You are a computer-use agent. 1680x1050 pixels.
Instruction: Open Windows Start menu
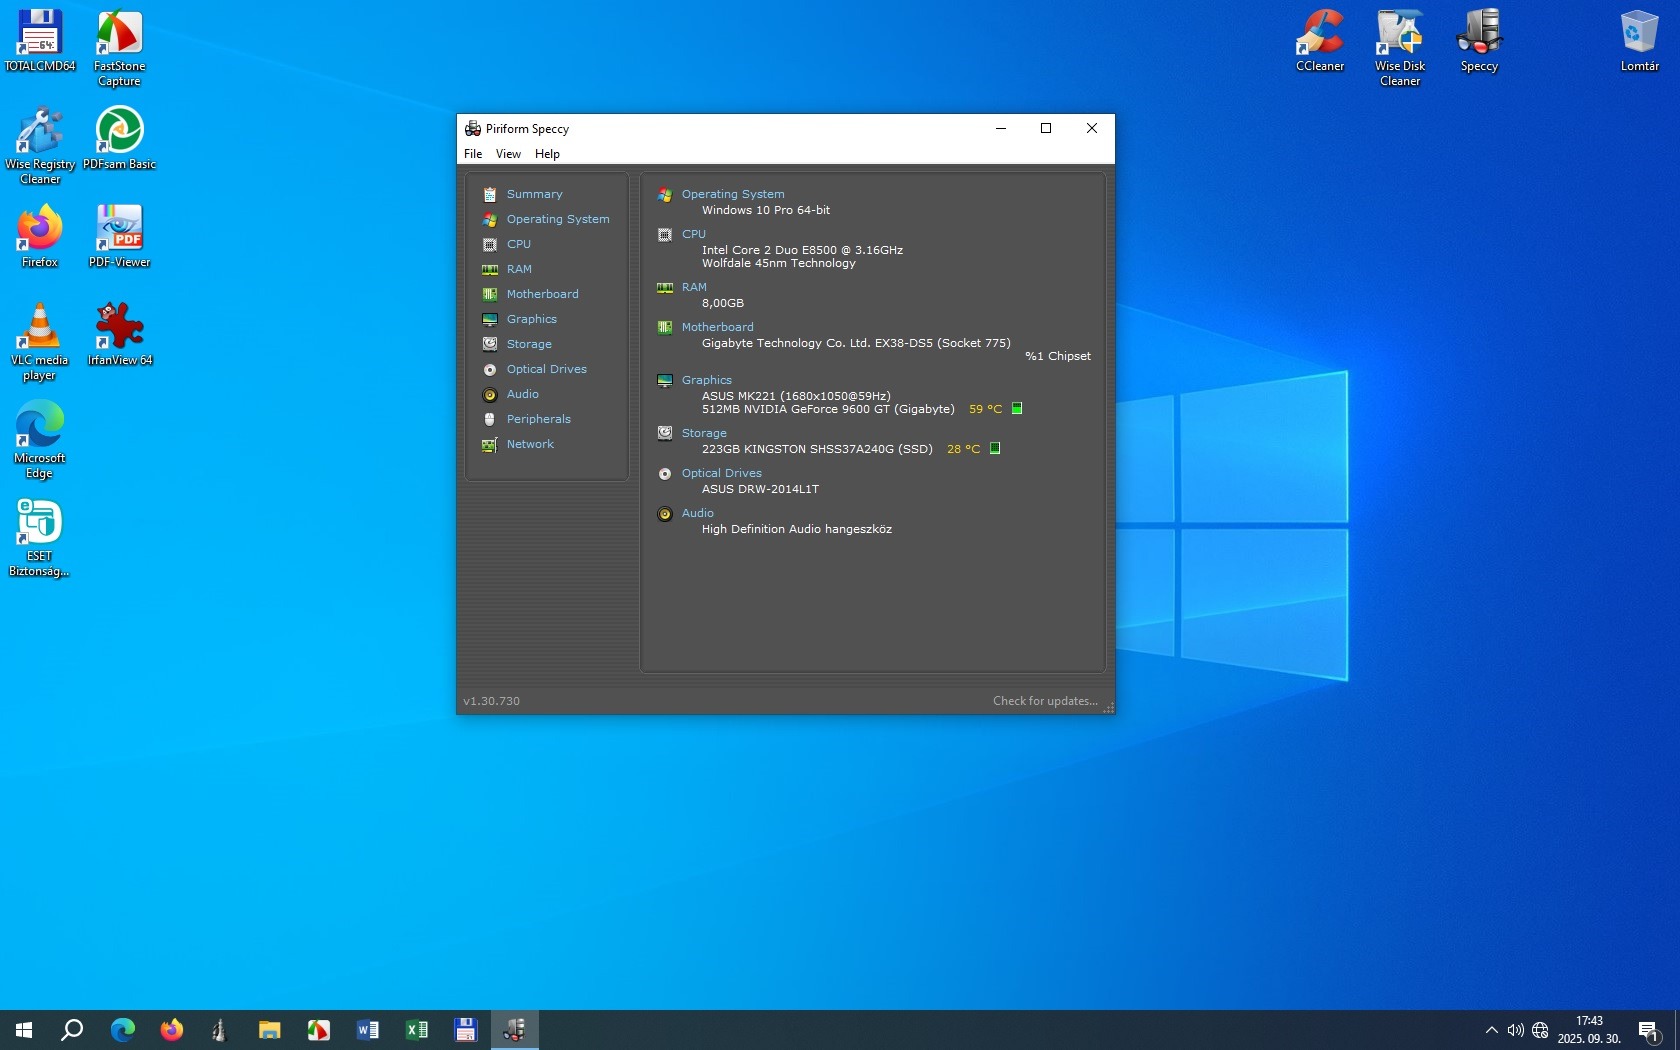pyautogui.click(x=24, y=1030)
